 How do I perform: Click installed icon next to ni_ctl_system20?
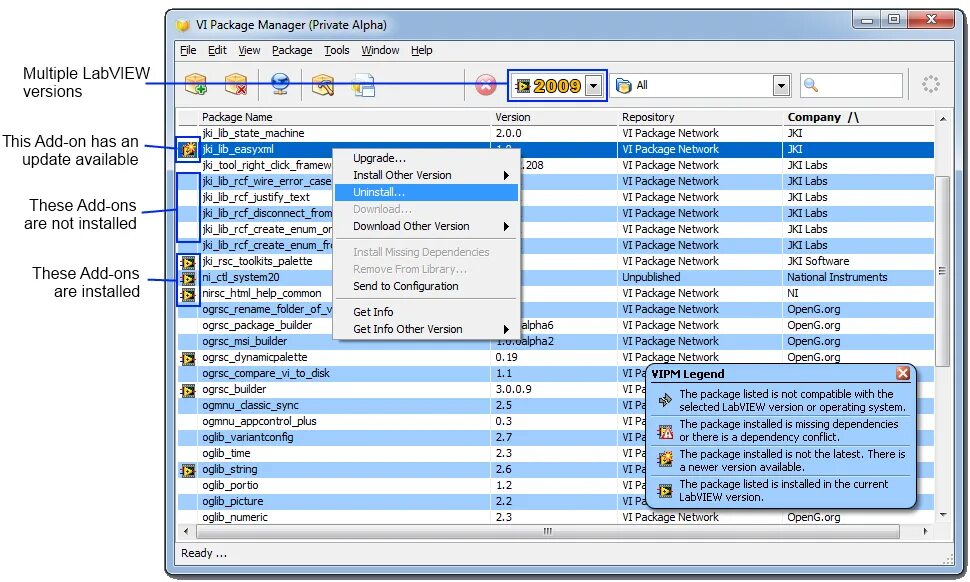(x=188, y=278)
